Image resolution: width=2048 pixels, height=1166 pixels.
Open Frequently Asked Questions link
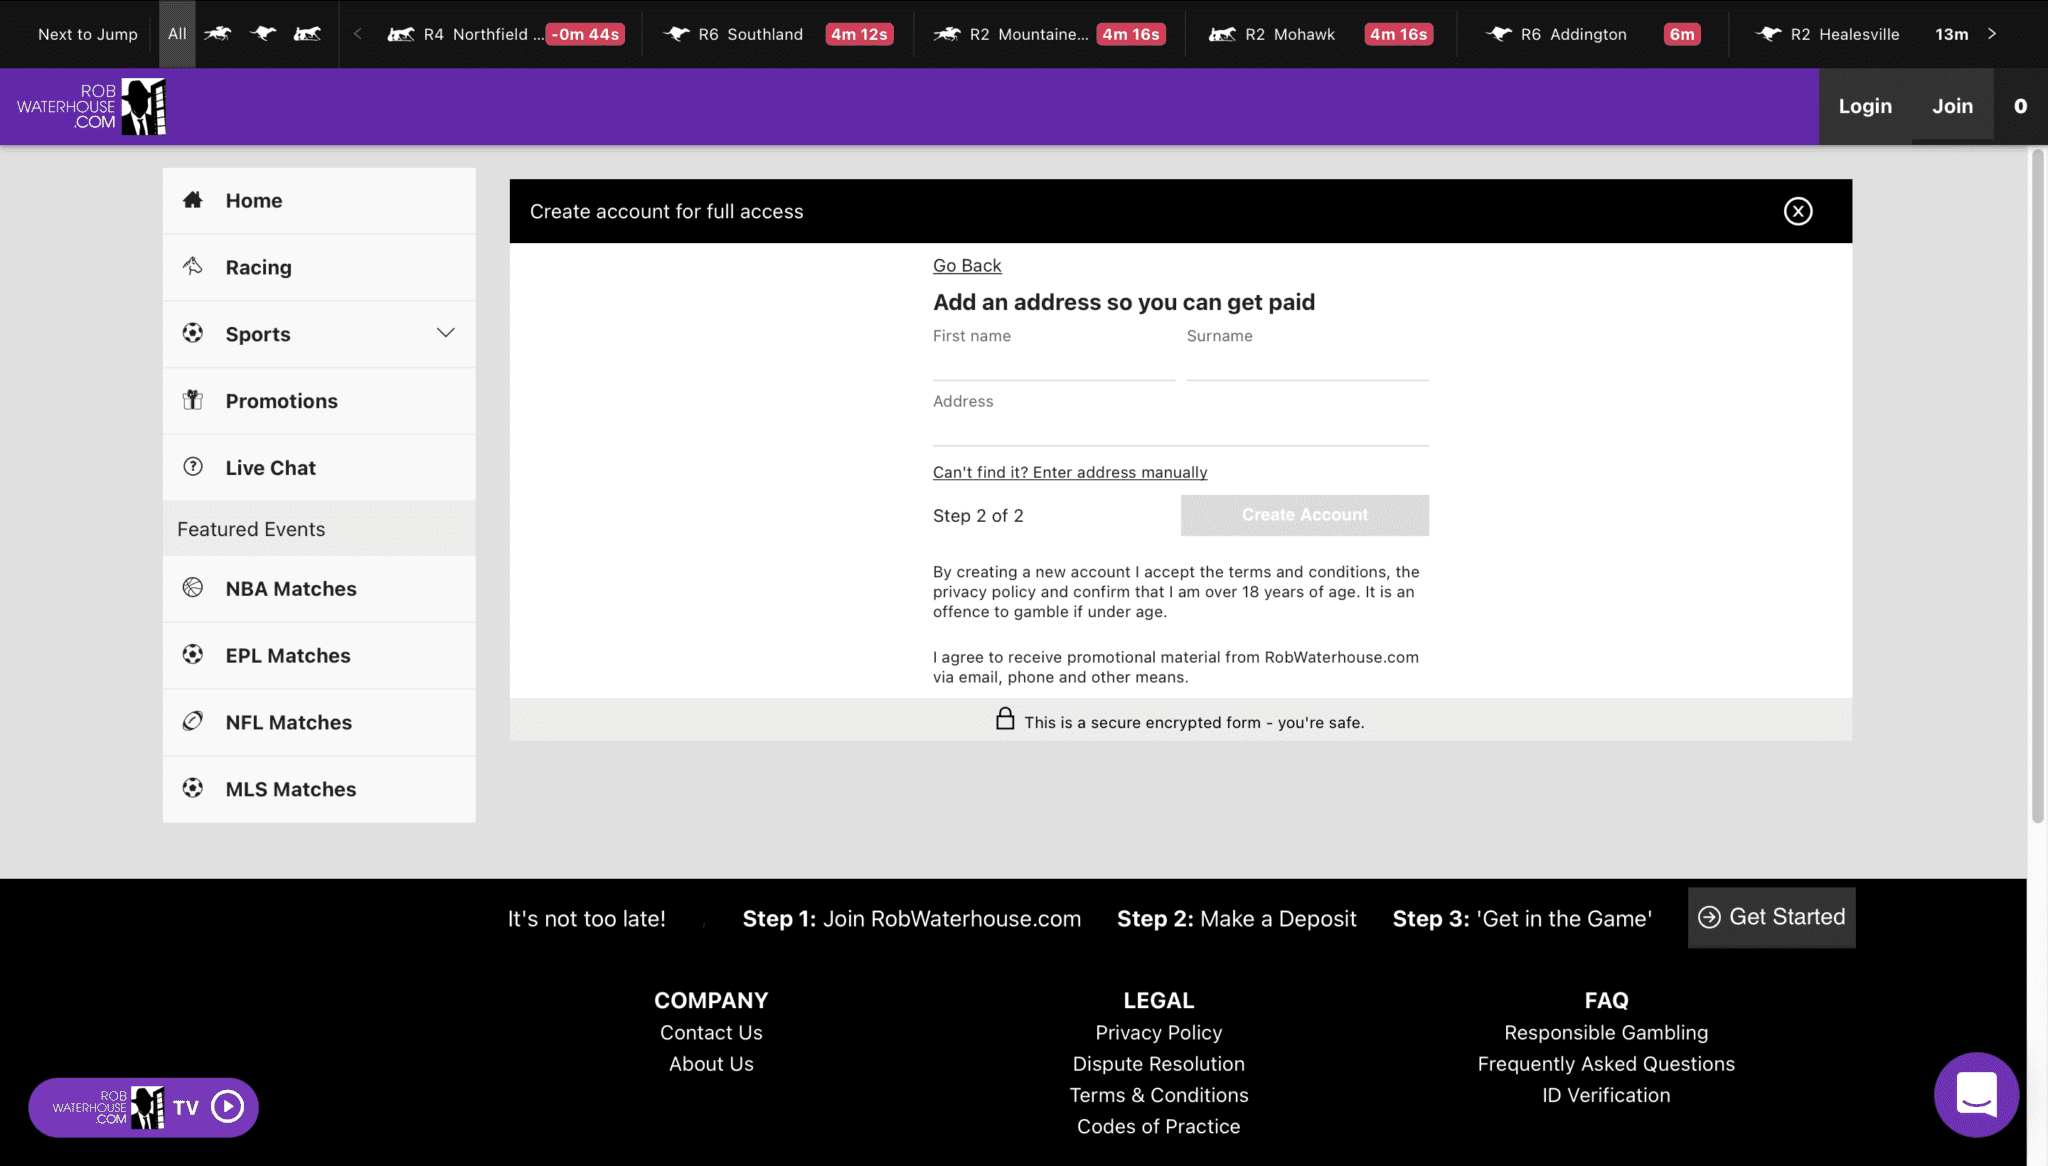click(1606, 1064)
